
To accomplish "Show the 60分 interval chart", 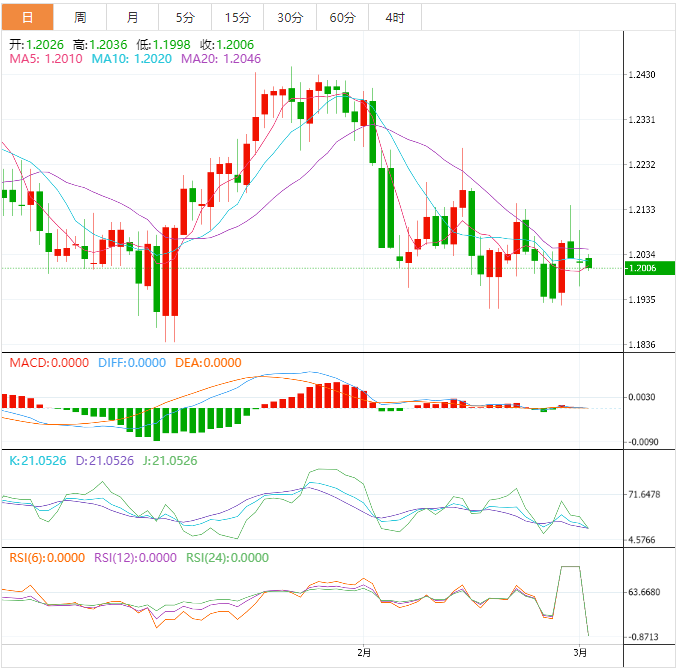I will tap(342, 18).
